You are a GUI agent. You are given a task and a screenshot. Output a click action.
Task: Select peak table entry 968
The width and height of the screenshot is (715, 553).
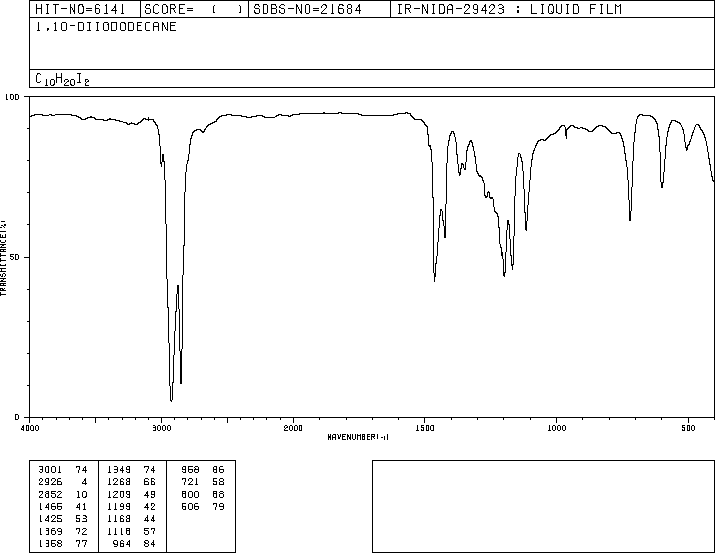(x=190, y=470)
